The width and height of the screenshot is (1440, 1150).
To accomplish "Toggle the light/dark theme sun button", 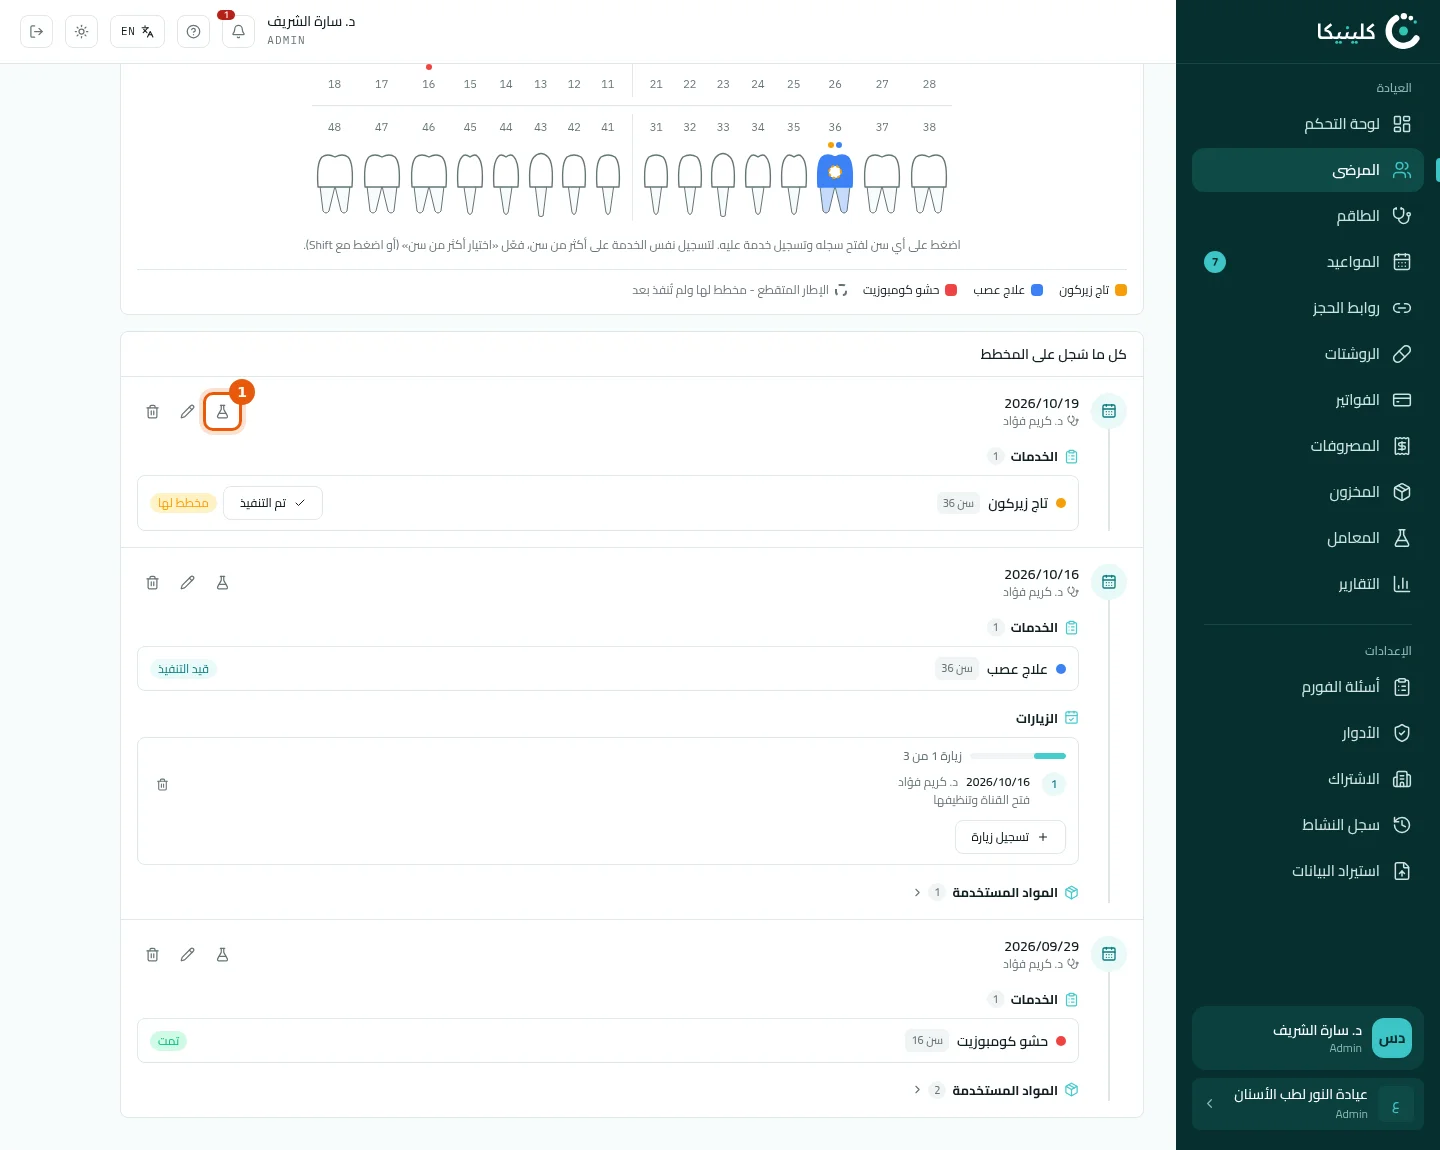I will coord(81,32).
